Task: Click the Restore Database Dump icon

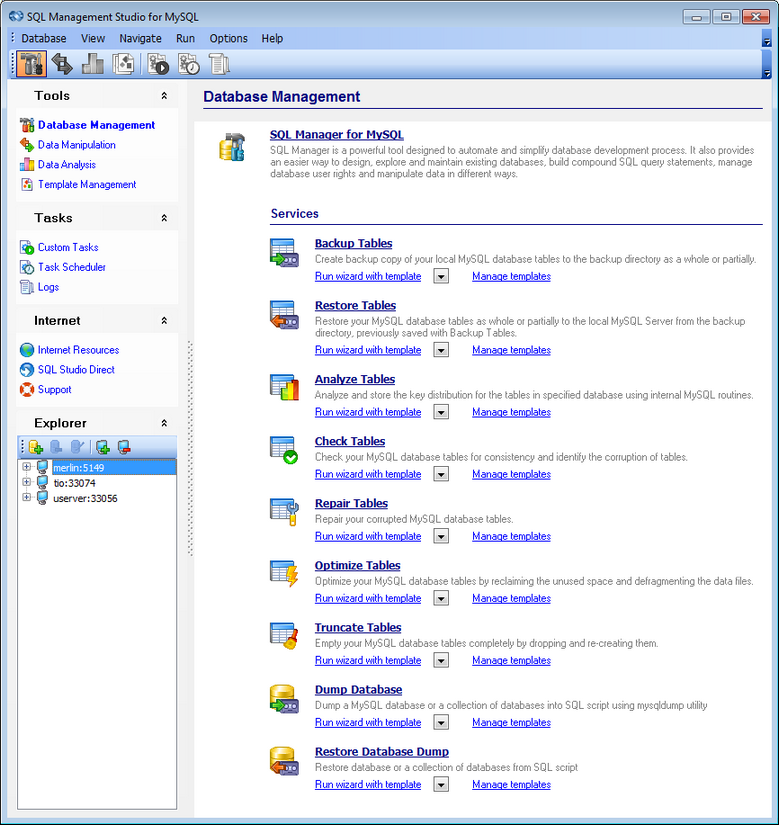Action: (x=284, y=761)
